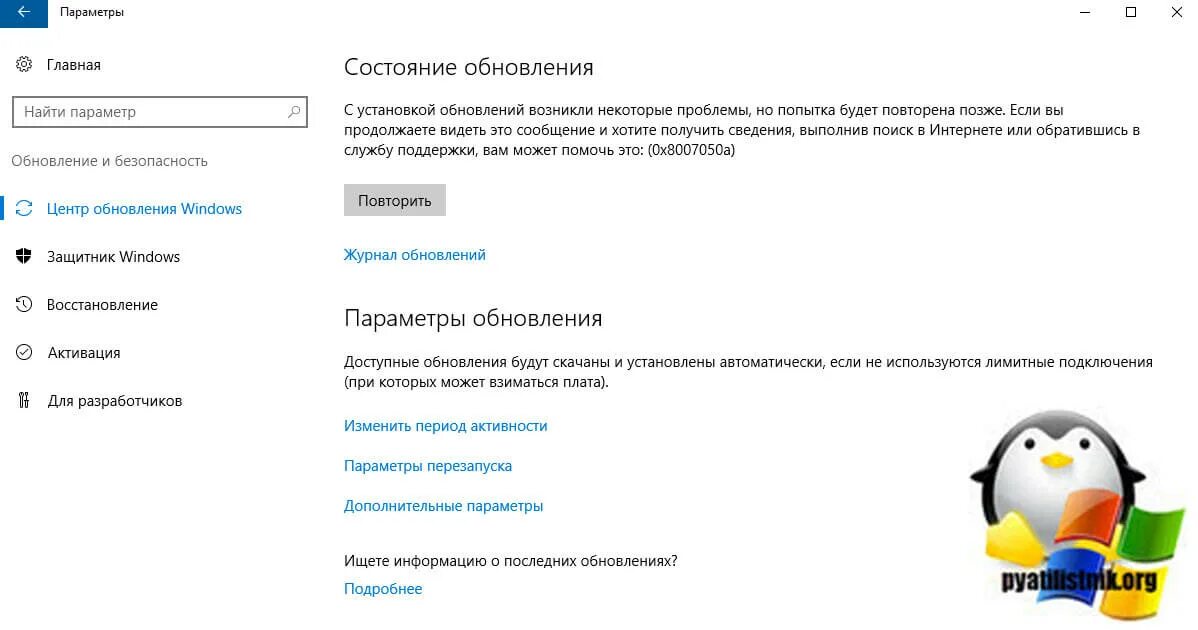This screenshot has width=1198, height=630.
Task: Click the Восстановление history icon
Action: 24,304
